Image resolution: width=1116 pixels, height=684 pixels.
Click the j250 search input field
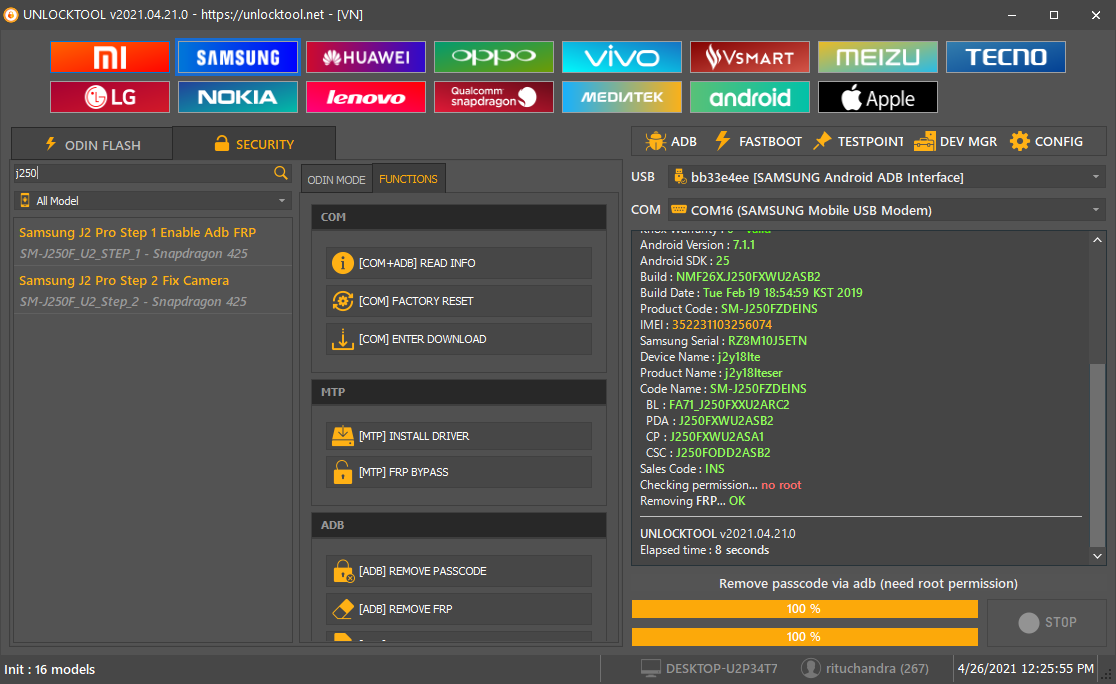[x=142, y=173]
